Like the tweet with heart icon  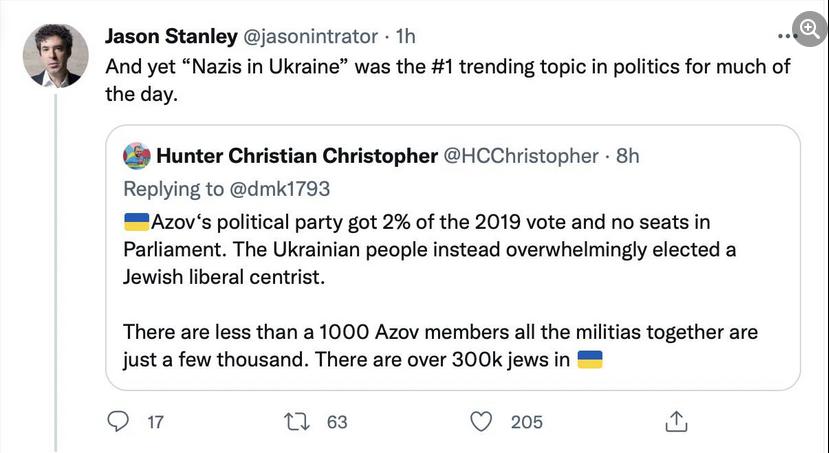tap(481, 422)
